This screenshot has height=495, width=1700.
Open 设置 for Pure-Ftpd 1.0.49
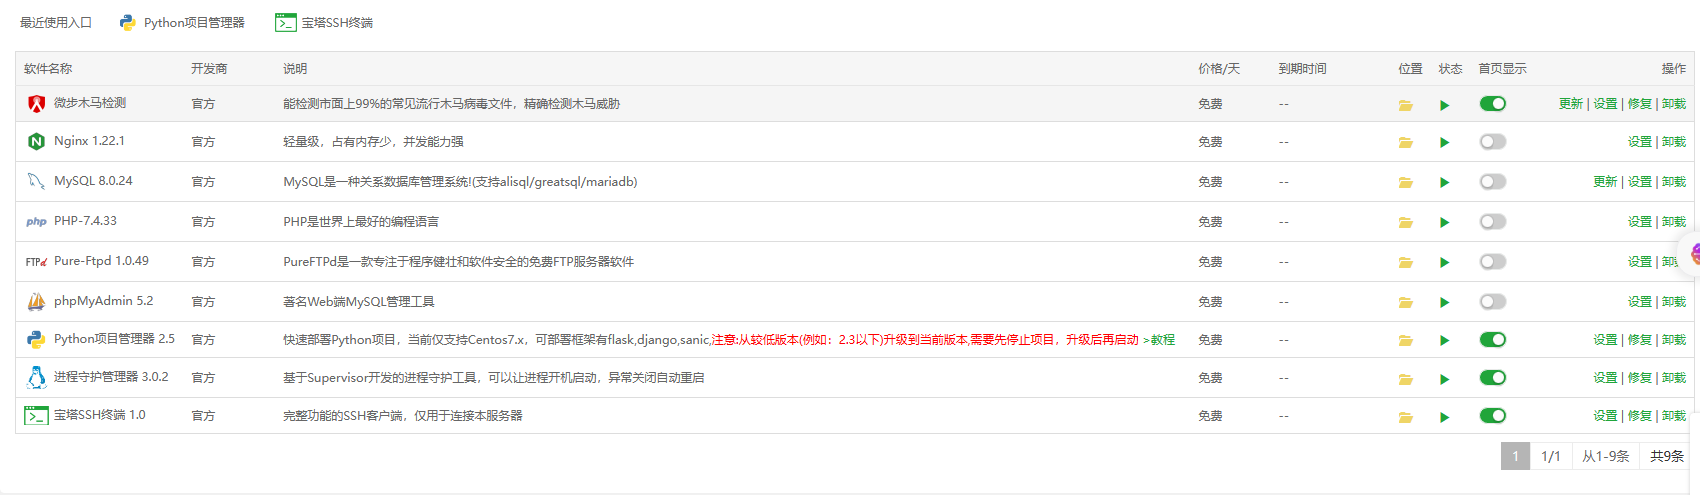1640,262
